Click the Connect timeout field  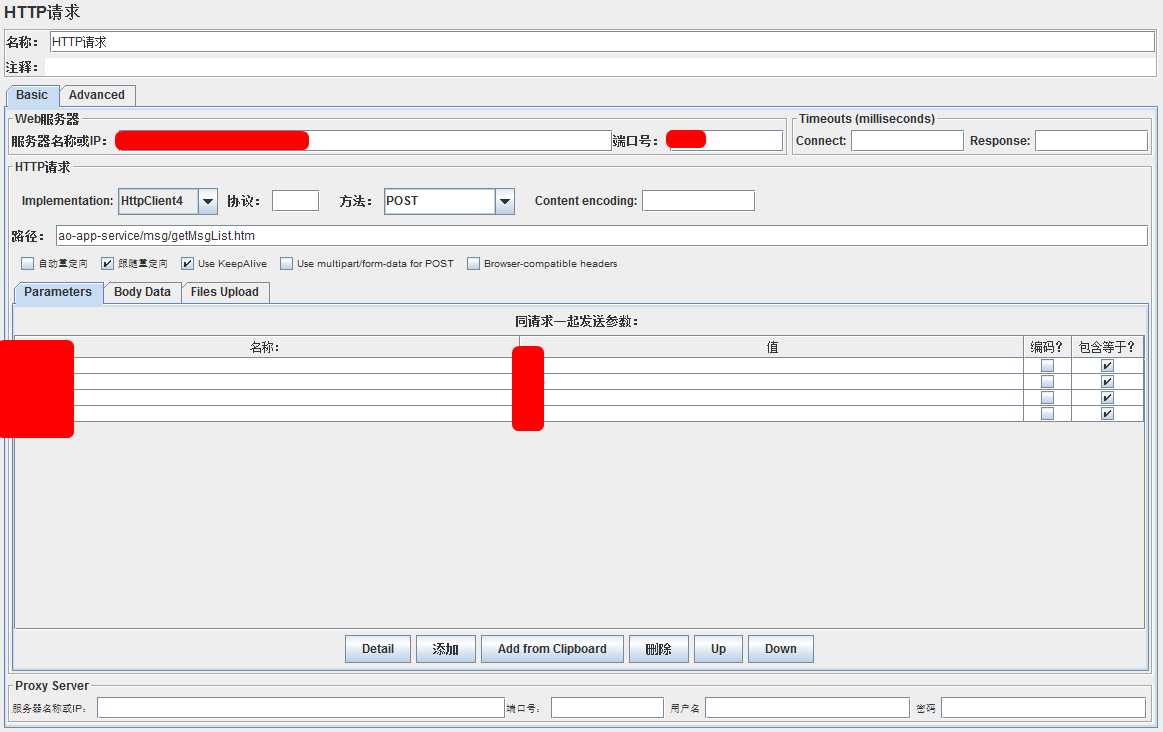coord(907,141)
